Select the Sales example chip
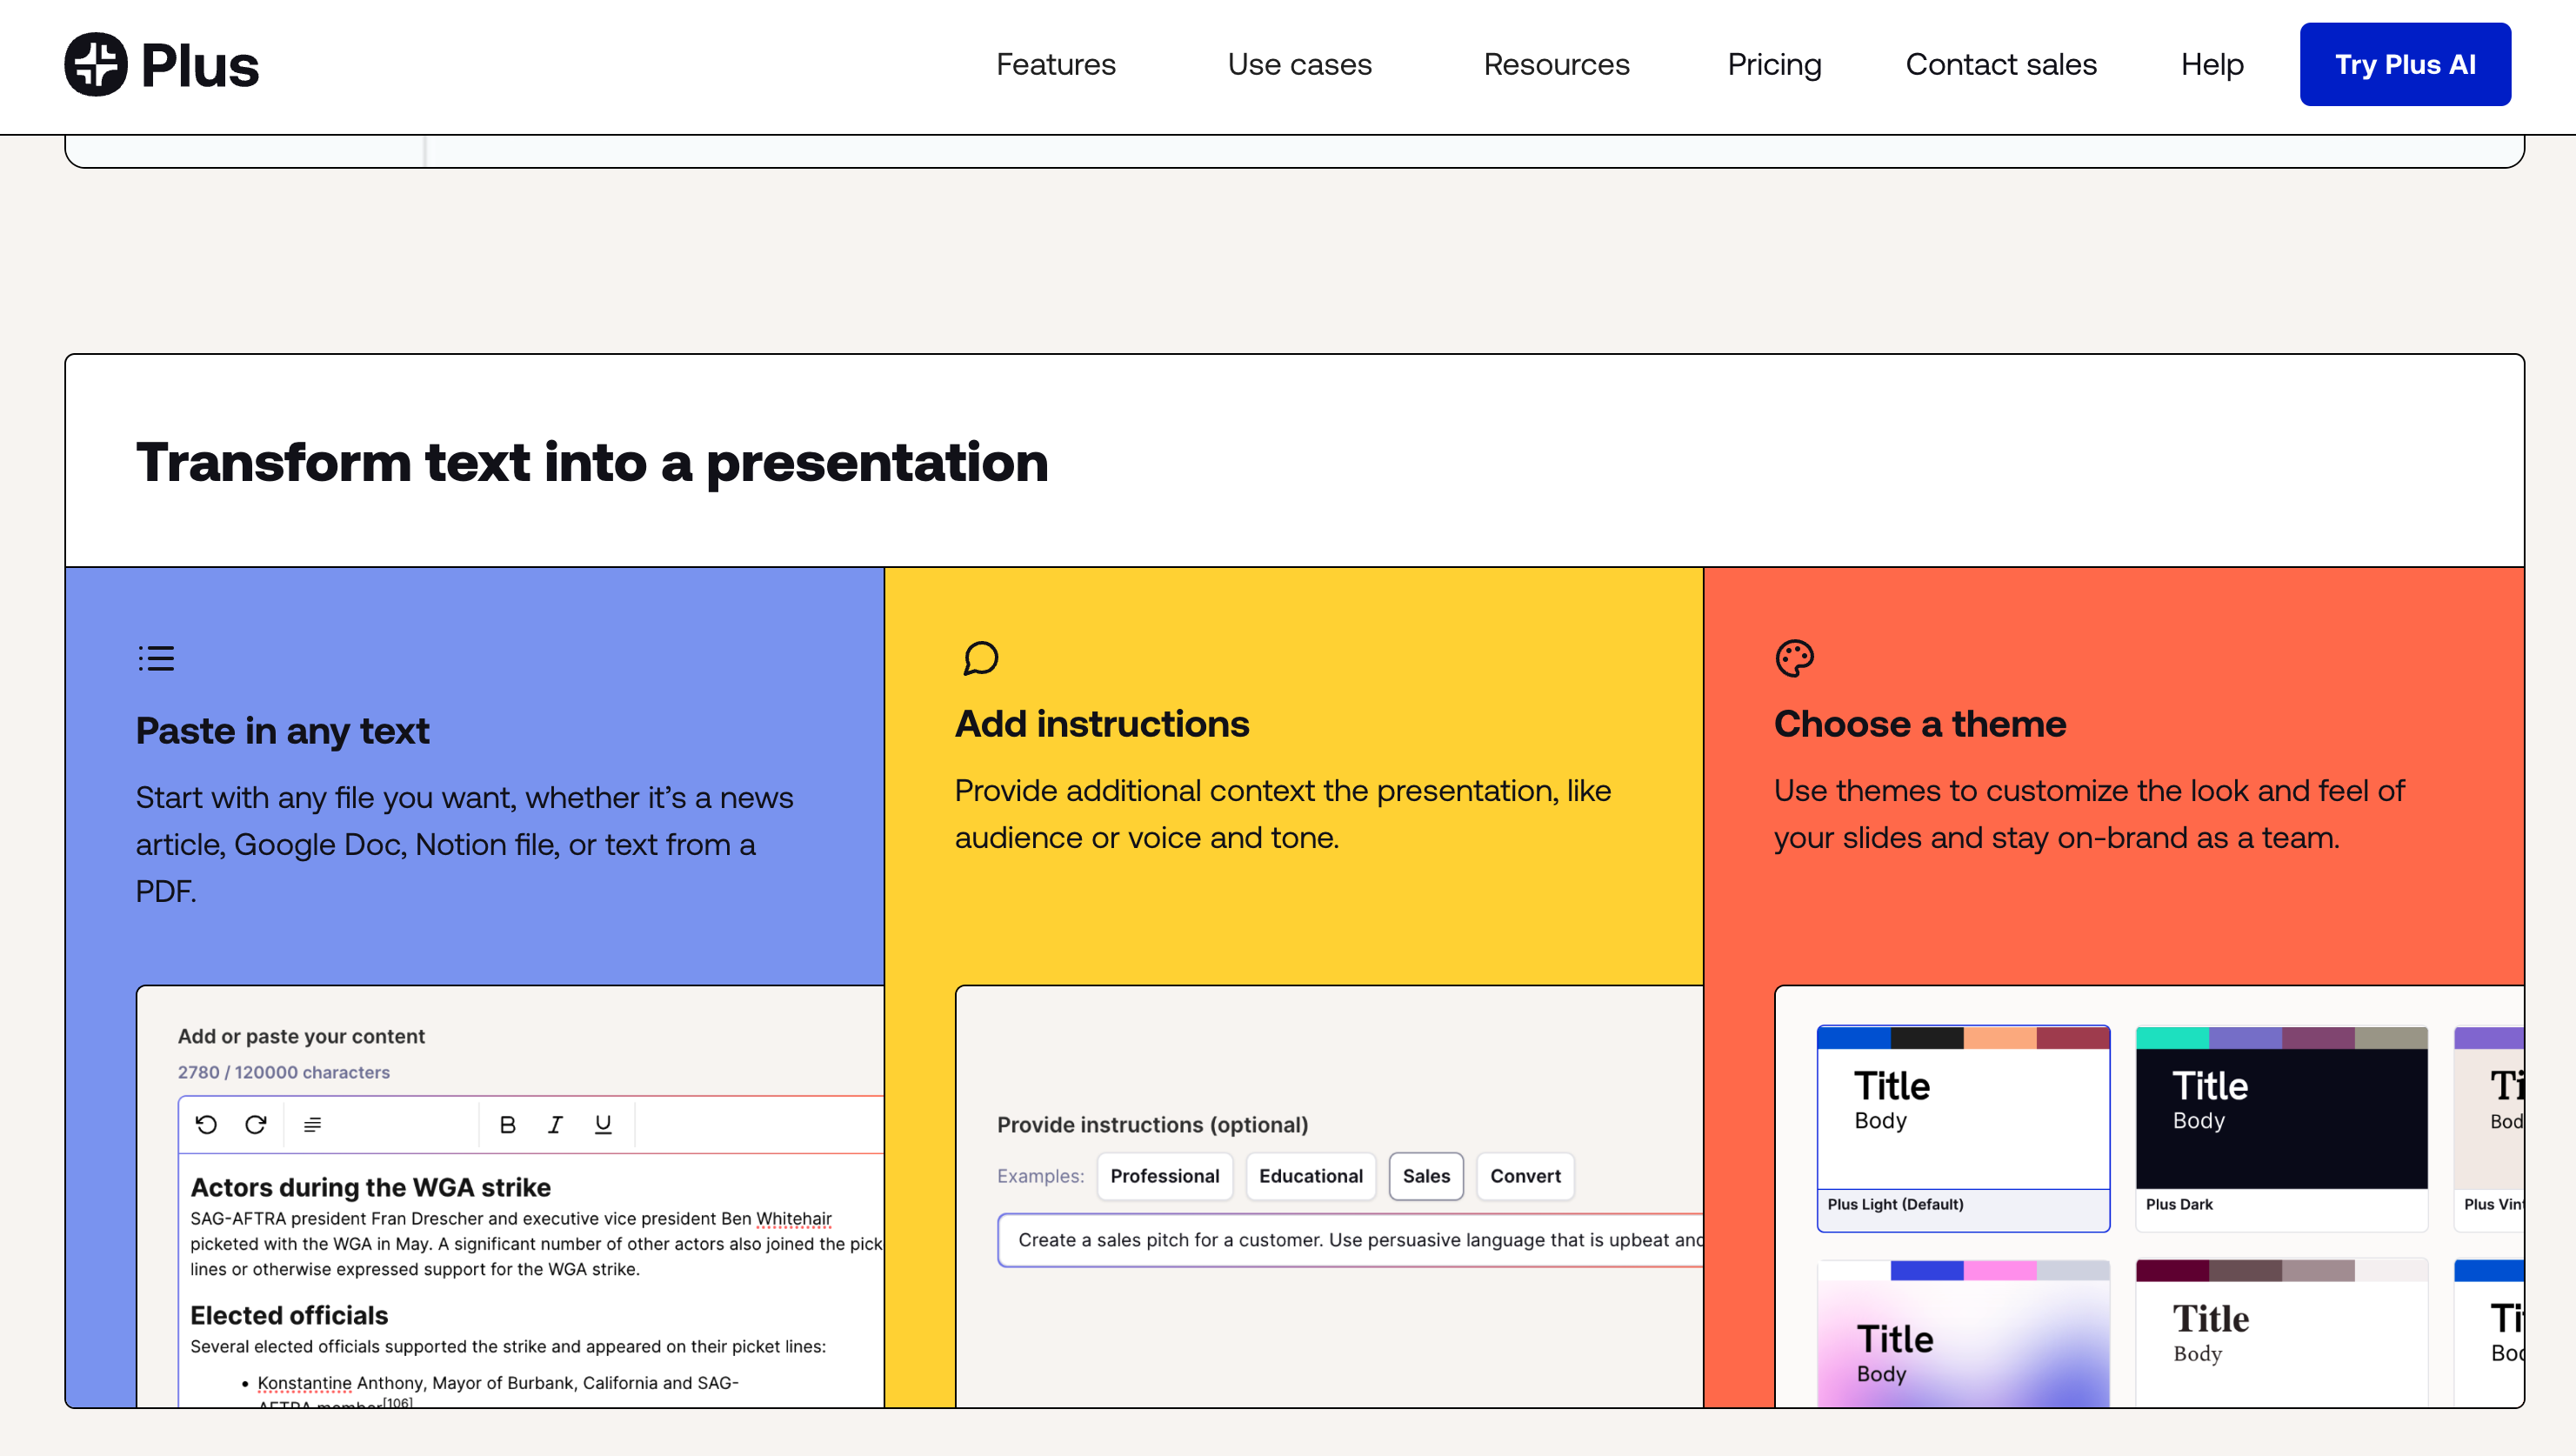The width and height of the screenshot is (2576, 1456). click(1426, 1176)
